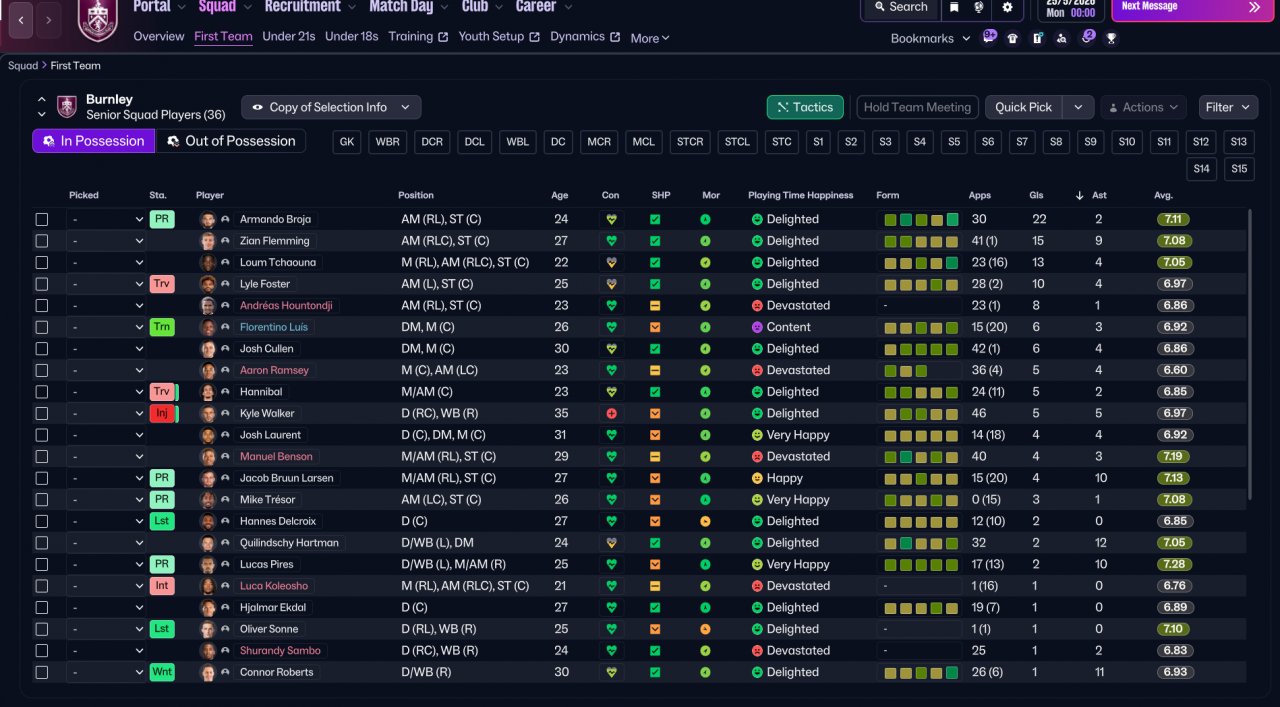Click the Tactics button
This screenshot has height=707, width=1280.
point(805,107)
